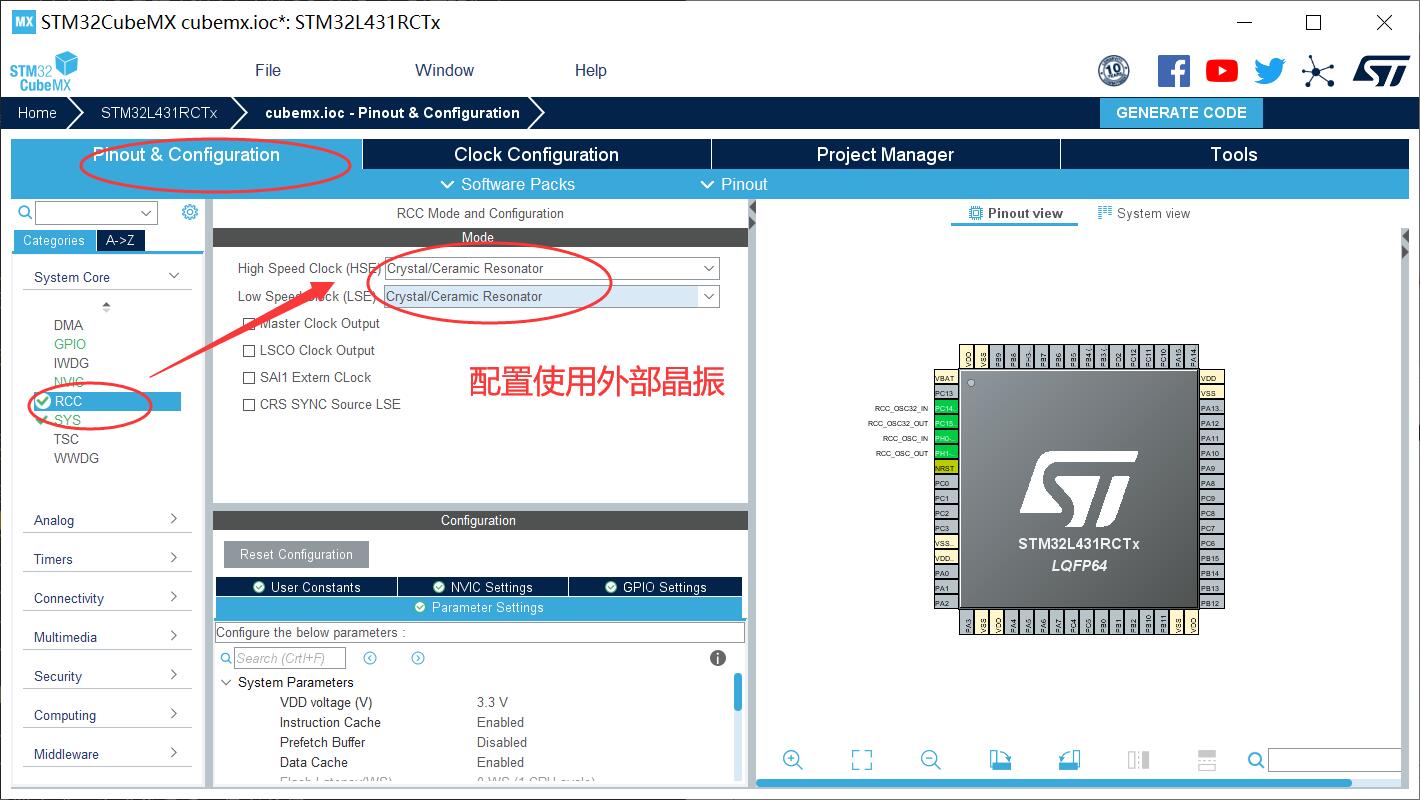Expand the Multimedia category

click(x=174, y=636)
